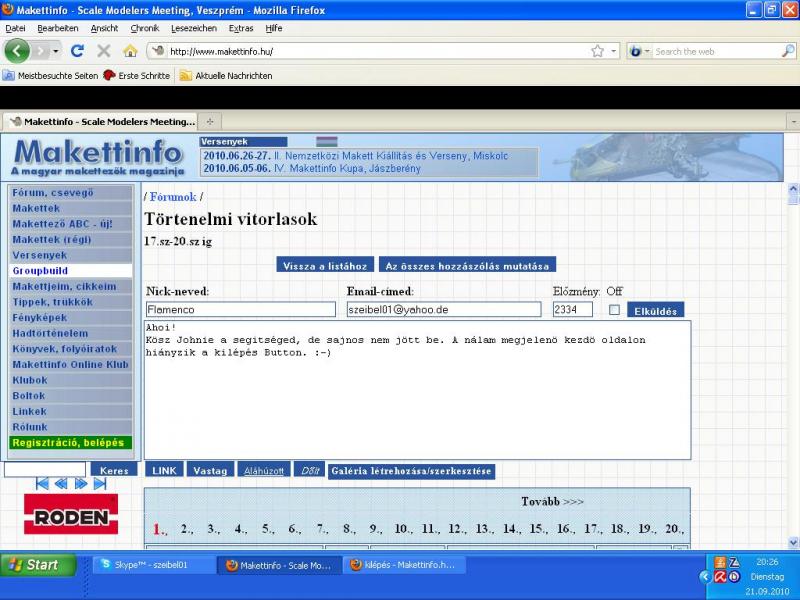Click the Firefox back arrow button
The image size is (800, 600).
(18, 50)
